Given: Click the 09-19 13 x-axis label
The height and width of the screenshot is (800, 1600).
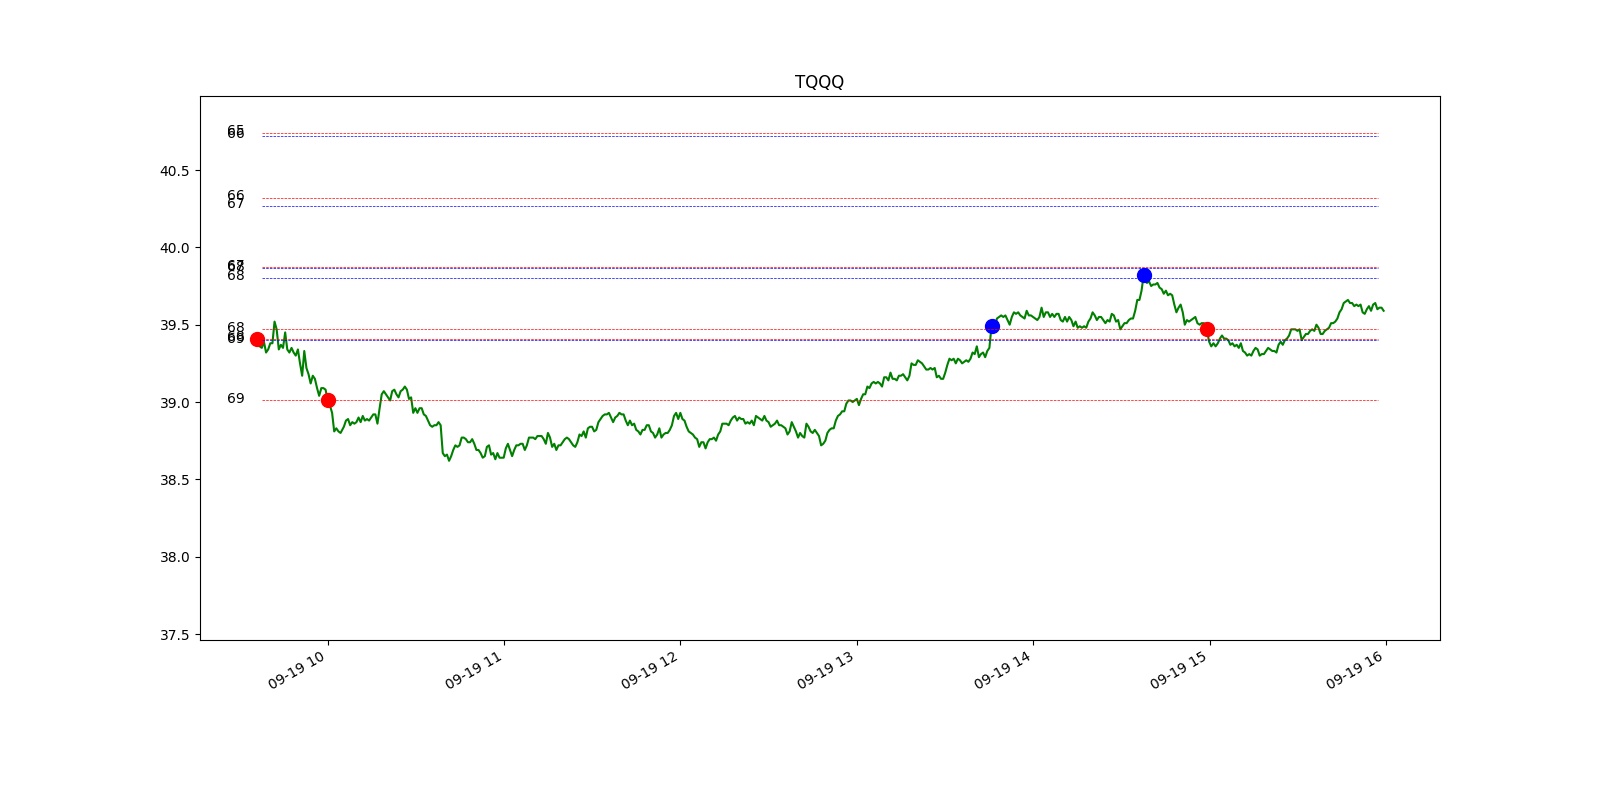Looking at the screenshot, I should point(827,670).
